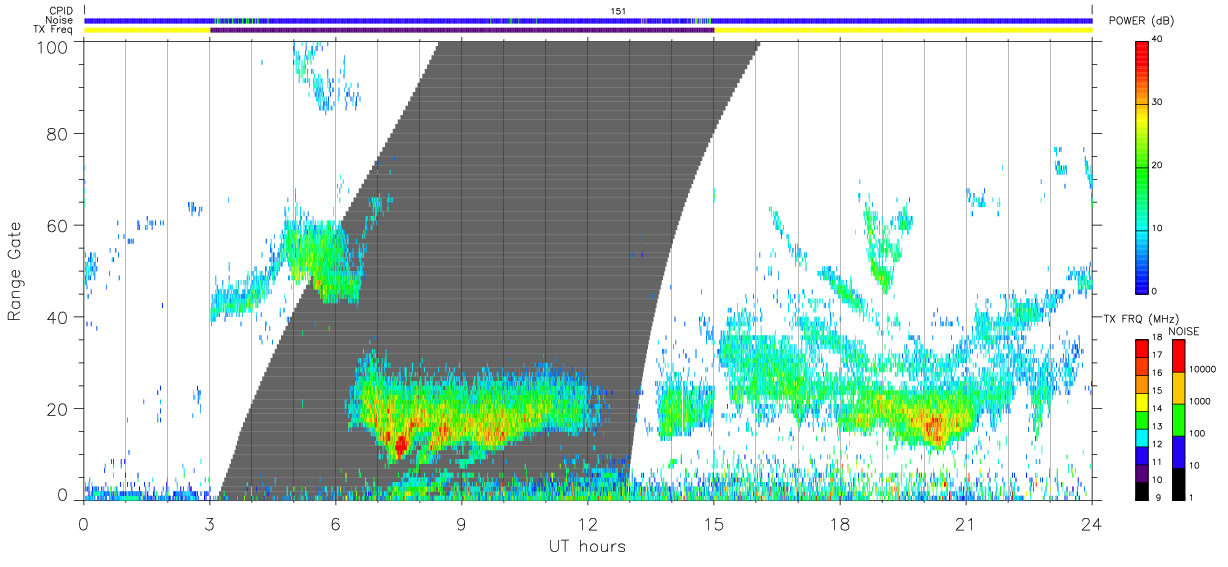Pick the red swatch in the NOISE legend
The height and width of the screenshot is (567, 1228).
click(x=1178, y=356)
